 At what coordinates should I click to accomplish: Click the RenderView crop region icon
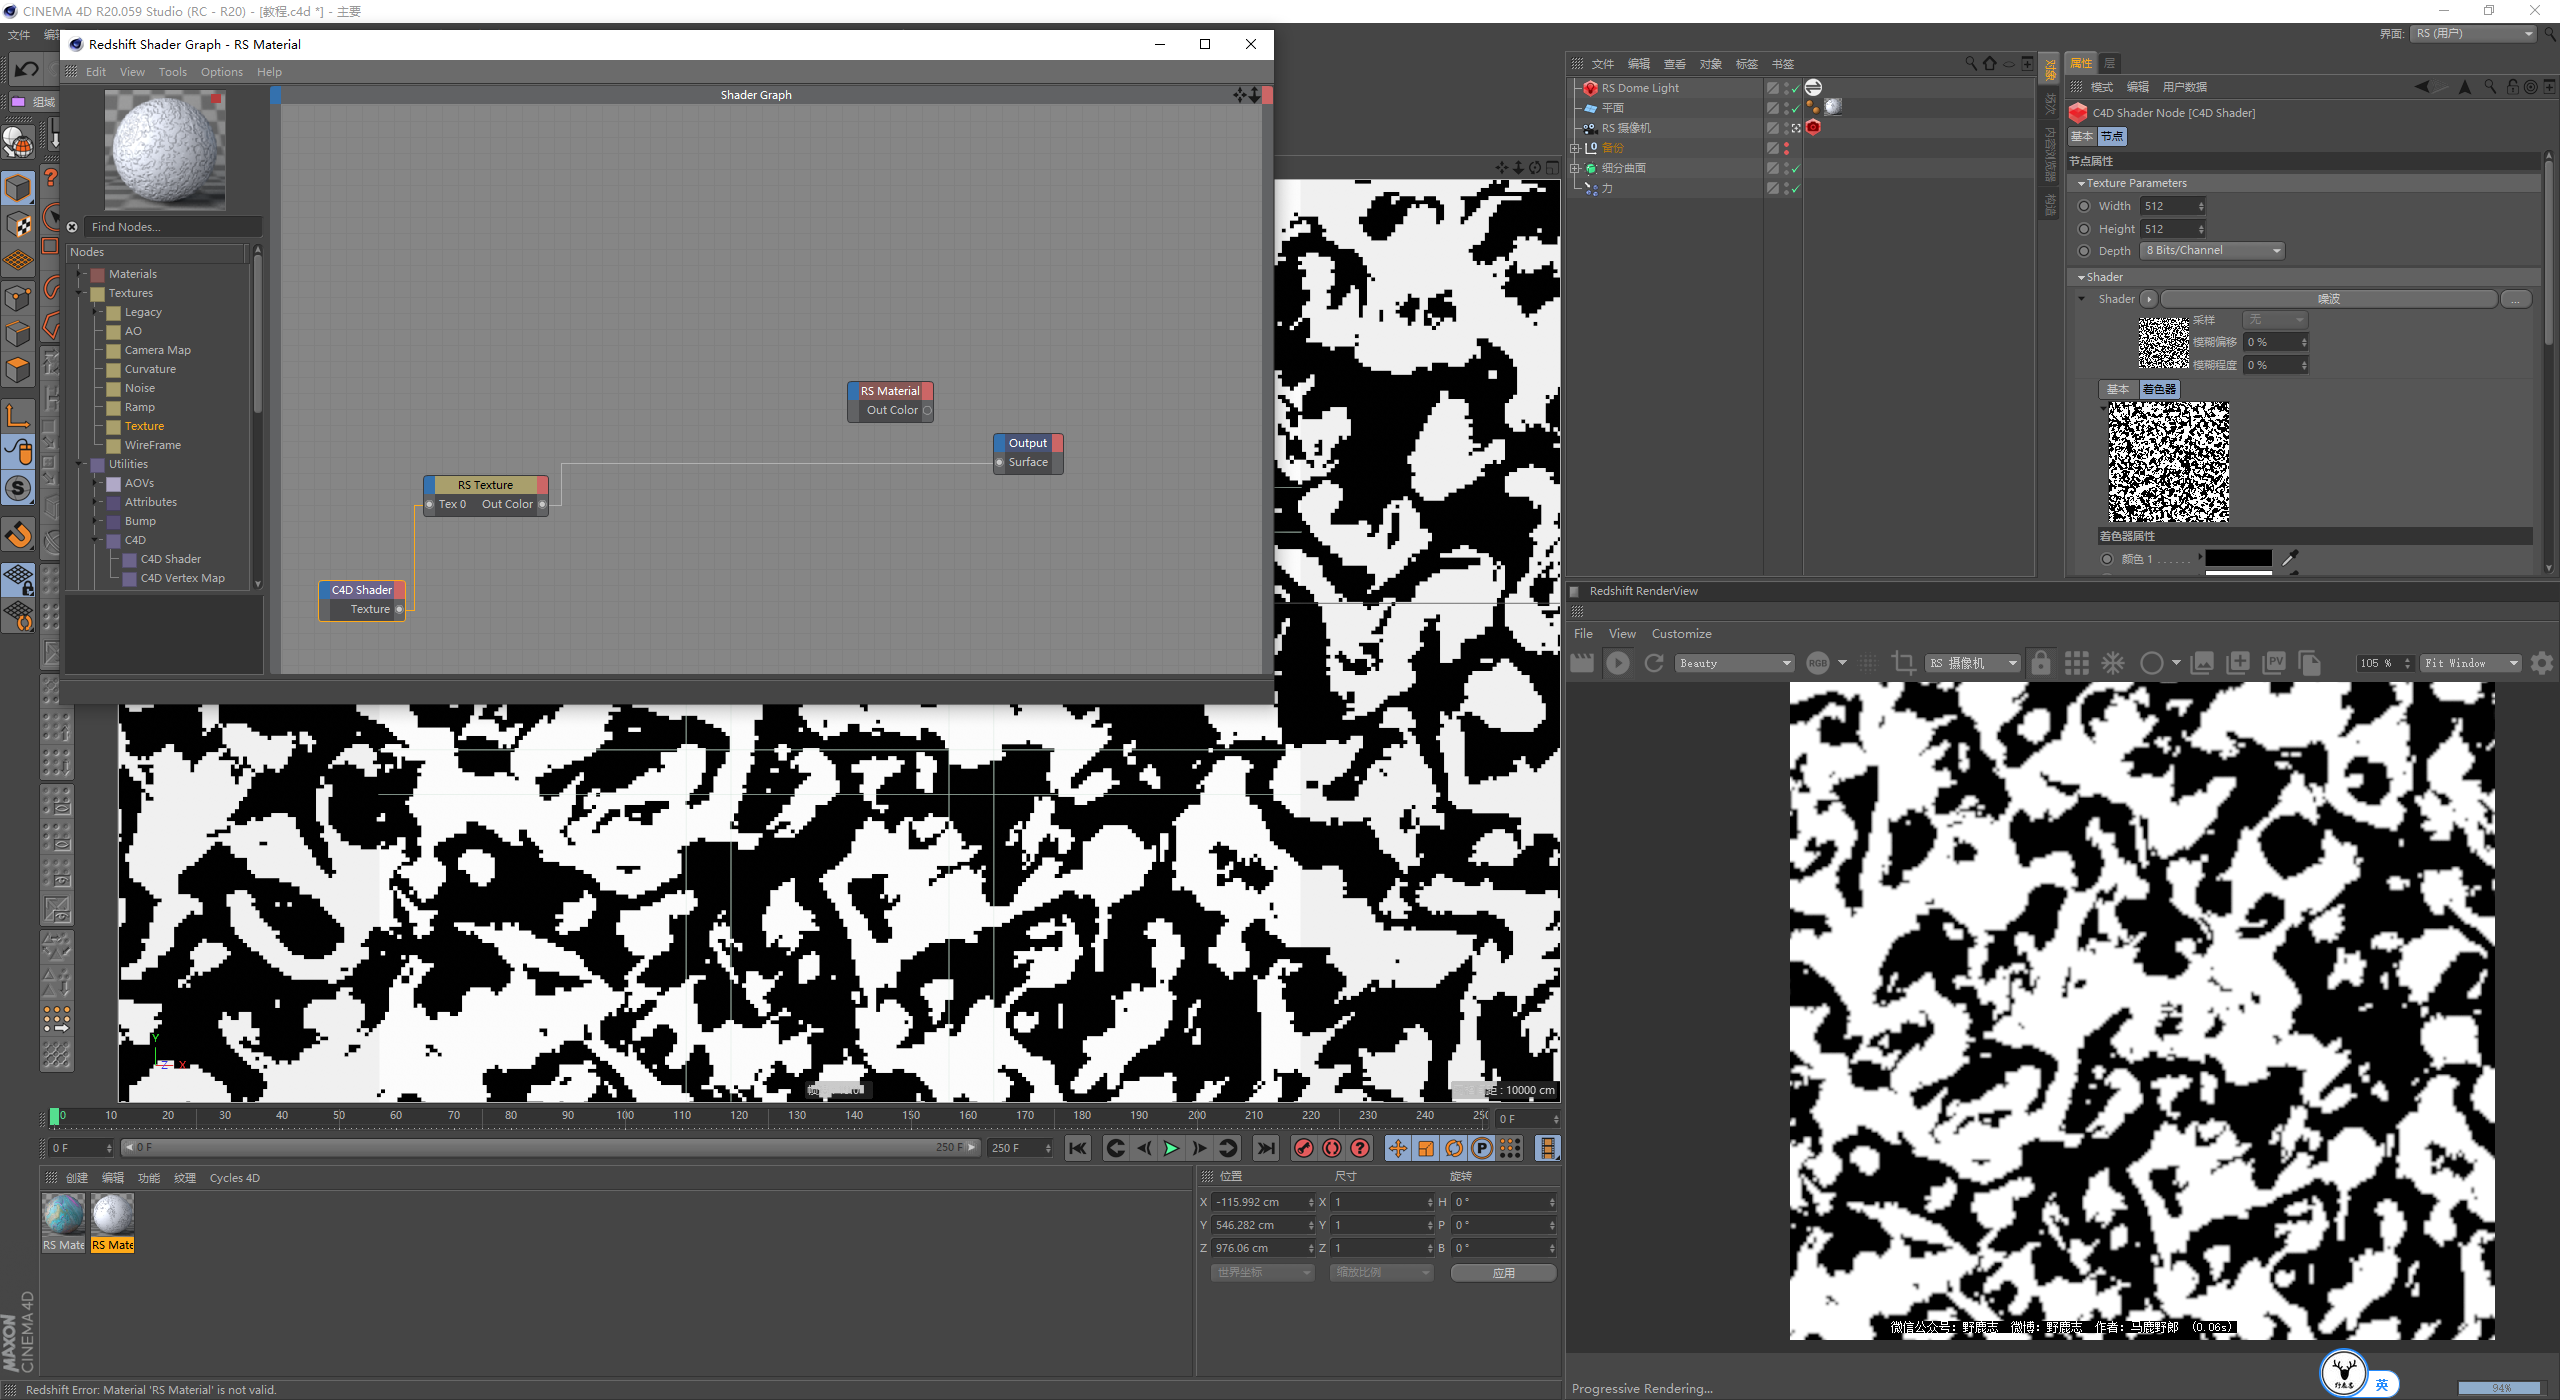[1903, 663]
